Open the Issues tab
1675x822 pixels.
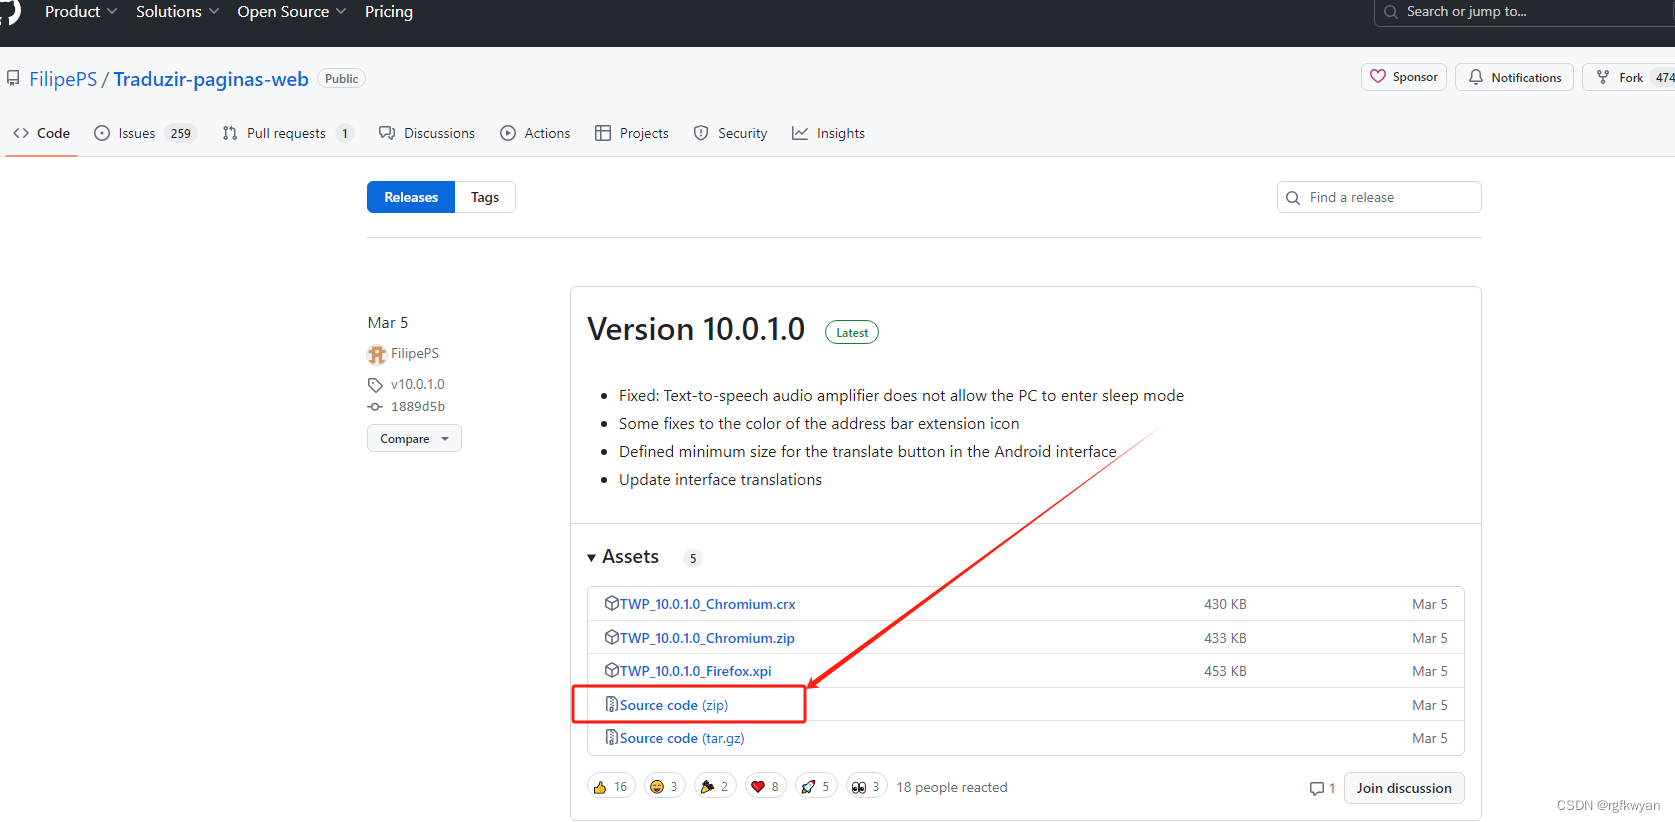[145, 133]
